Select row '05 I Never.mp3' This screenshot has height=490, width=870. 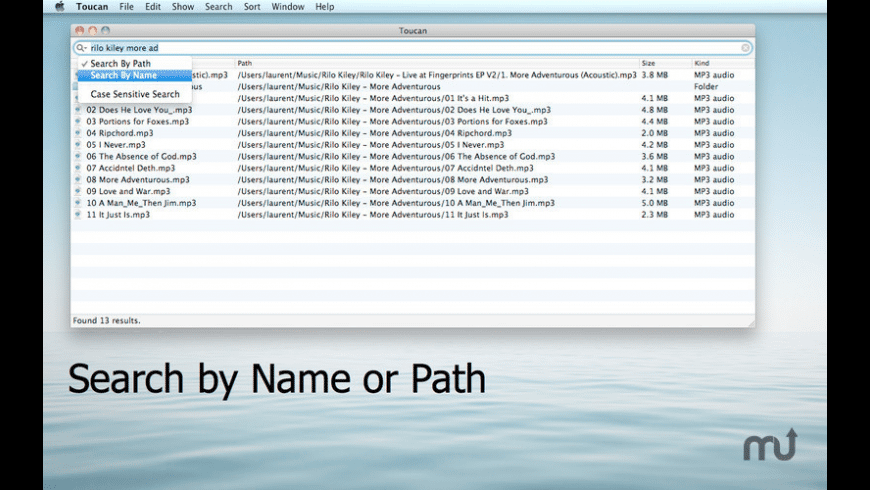(x=413, y=145)
